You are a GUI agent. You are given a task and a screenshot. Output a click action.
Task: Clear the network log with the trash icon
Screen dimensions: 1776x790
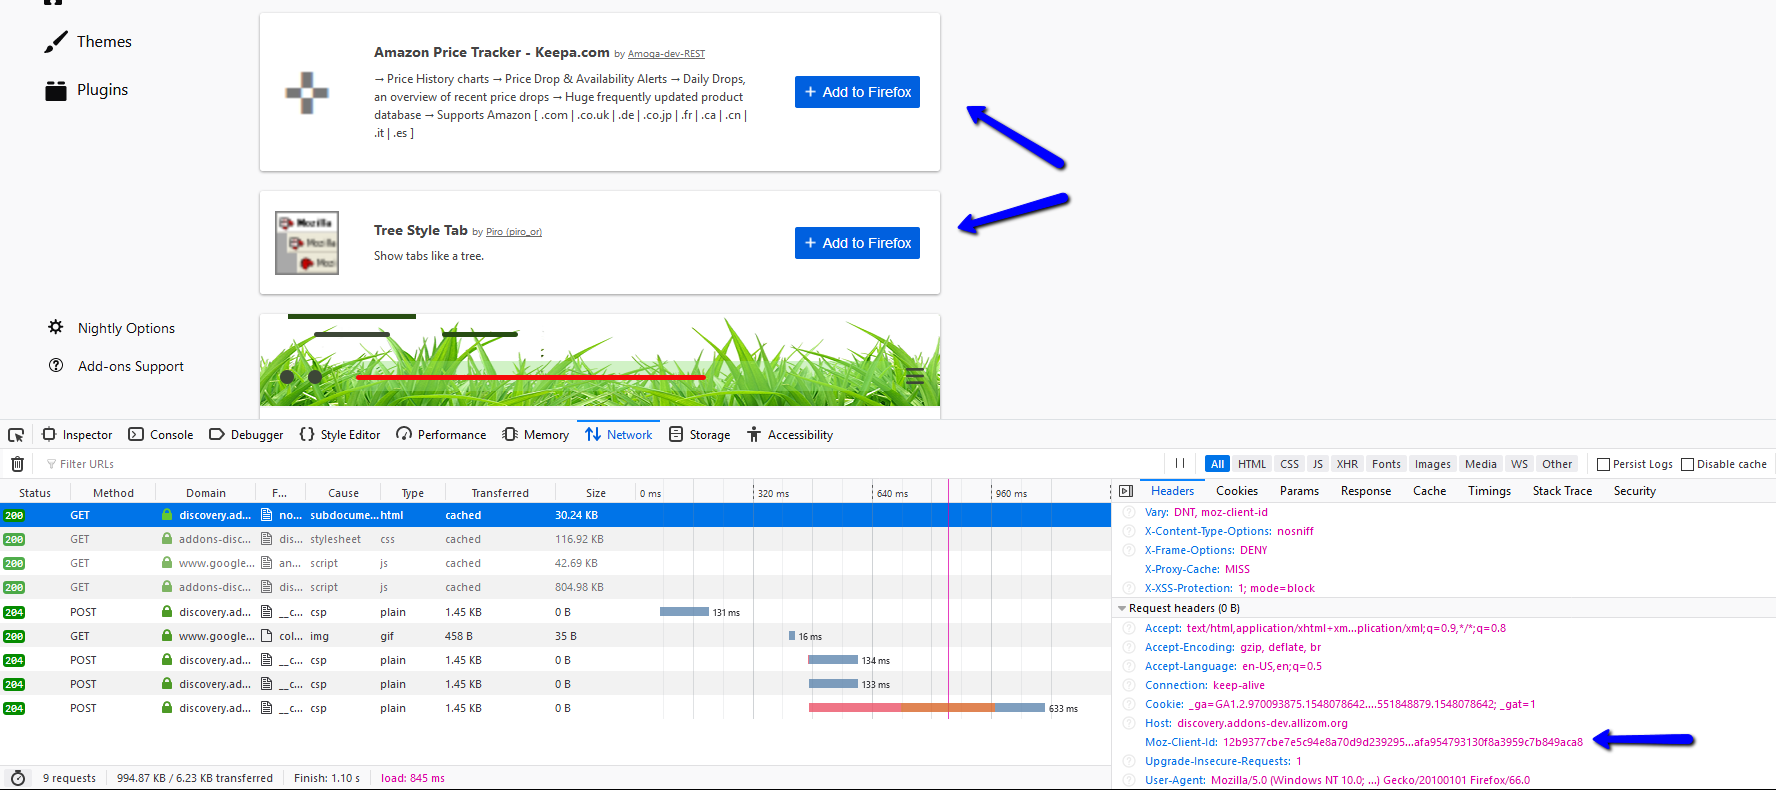pyautogui.click(x=17, y=464)
